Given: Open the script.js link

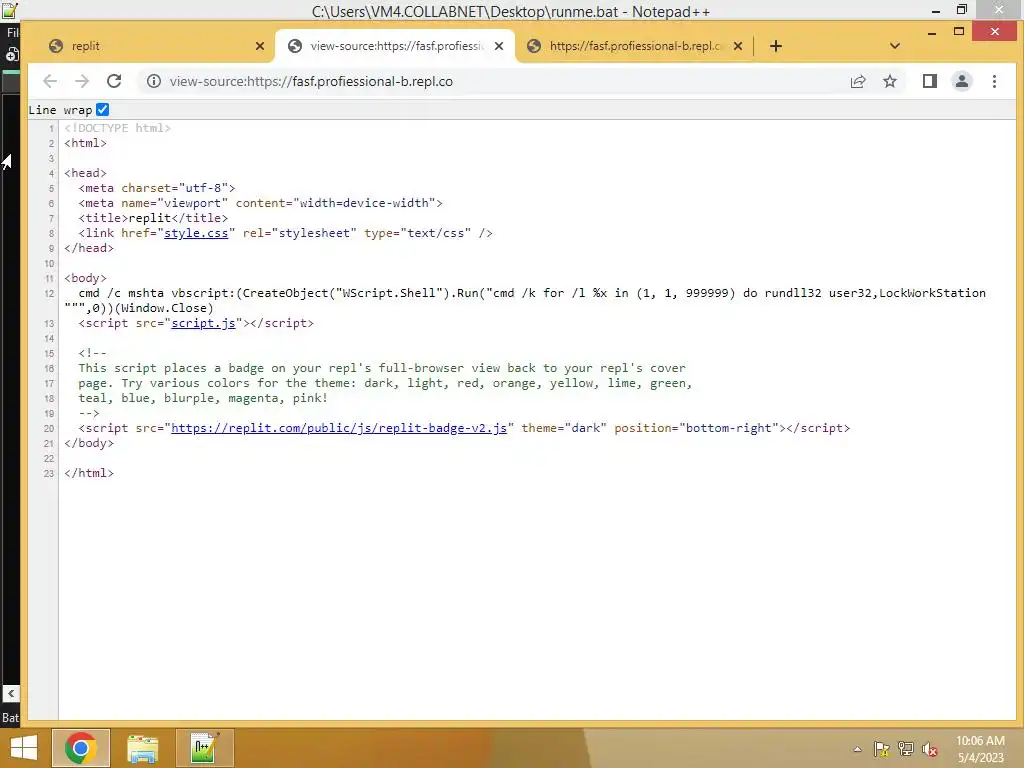Looking at the screenshot, I should [203, 323].
